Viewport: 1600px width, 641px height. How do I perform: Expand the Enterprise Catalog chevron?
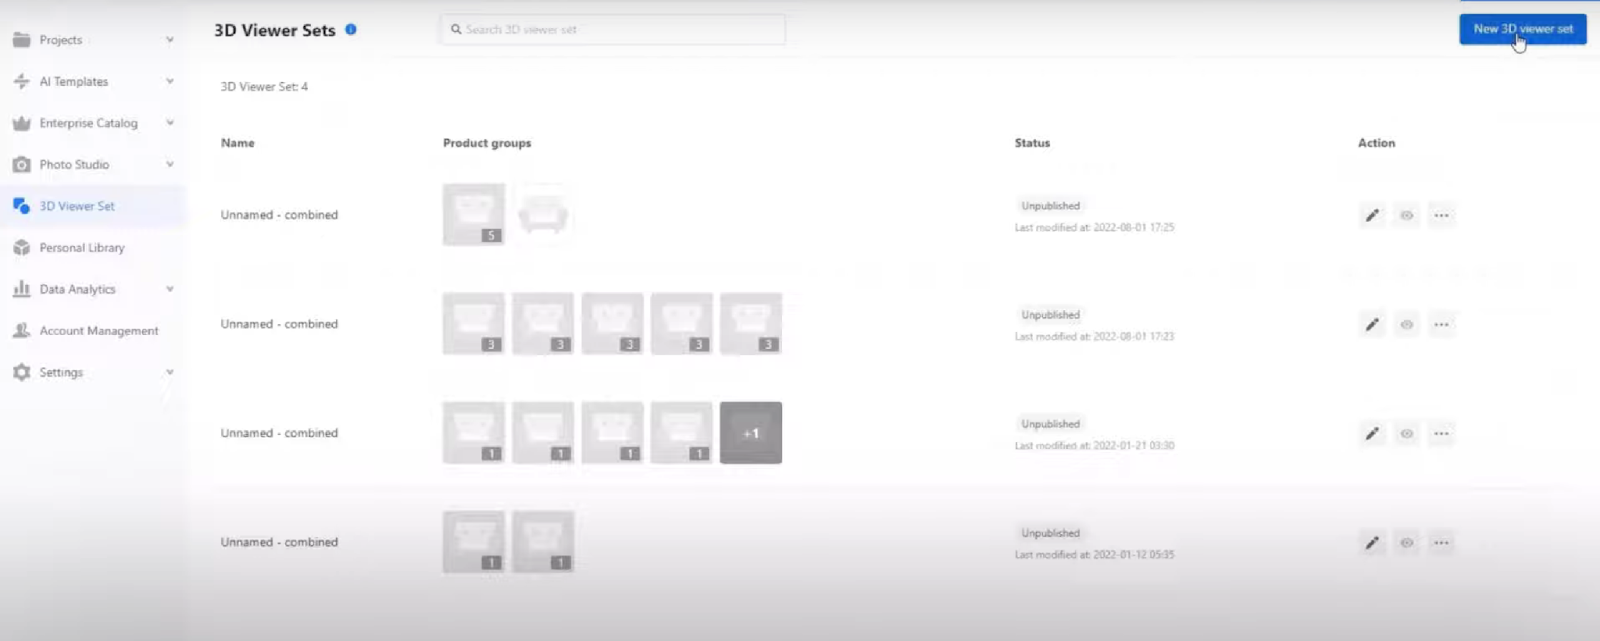pyautogui.click(x=170, y=123)
